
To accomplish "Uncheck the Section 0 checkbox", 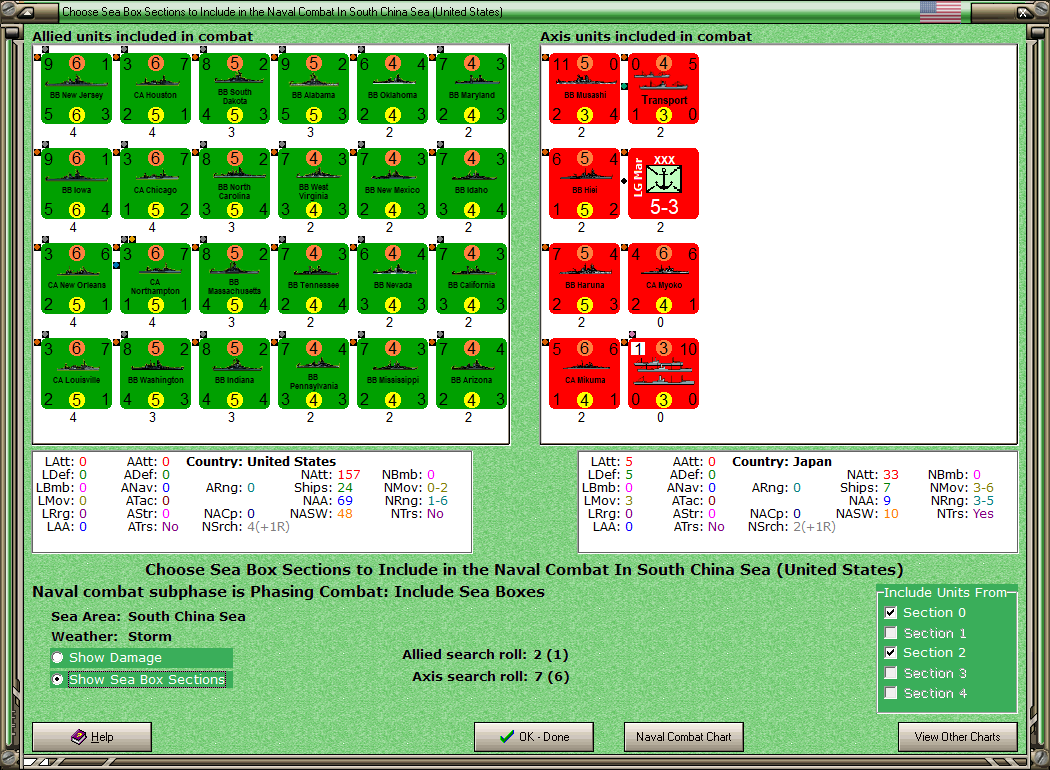I will [x=891, y=613].
